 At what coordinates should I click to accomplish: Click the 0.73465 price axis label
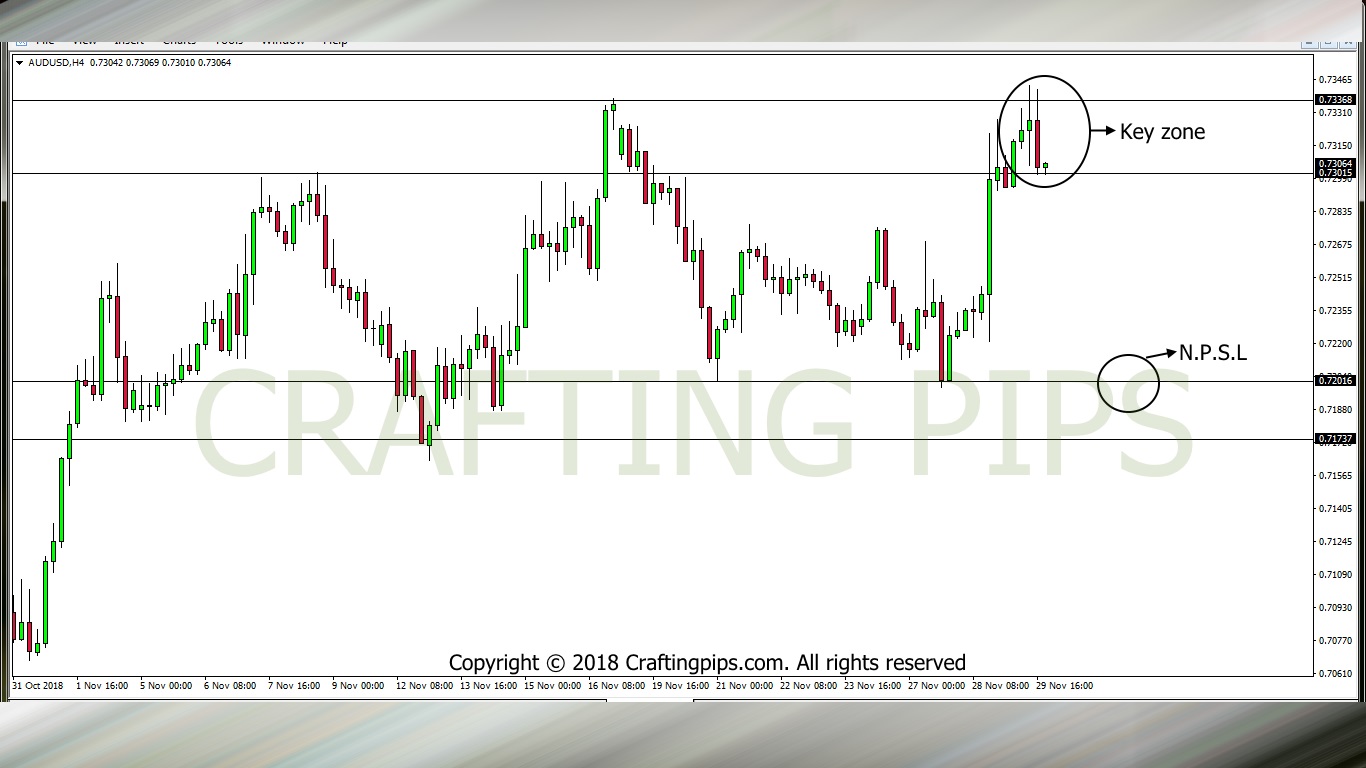(1337, 79)
